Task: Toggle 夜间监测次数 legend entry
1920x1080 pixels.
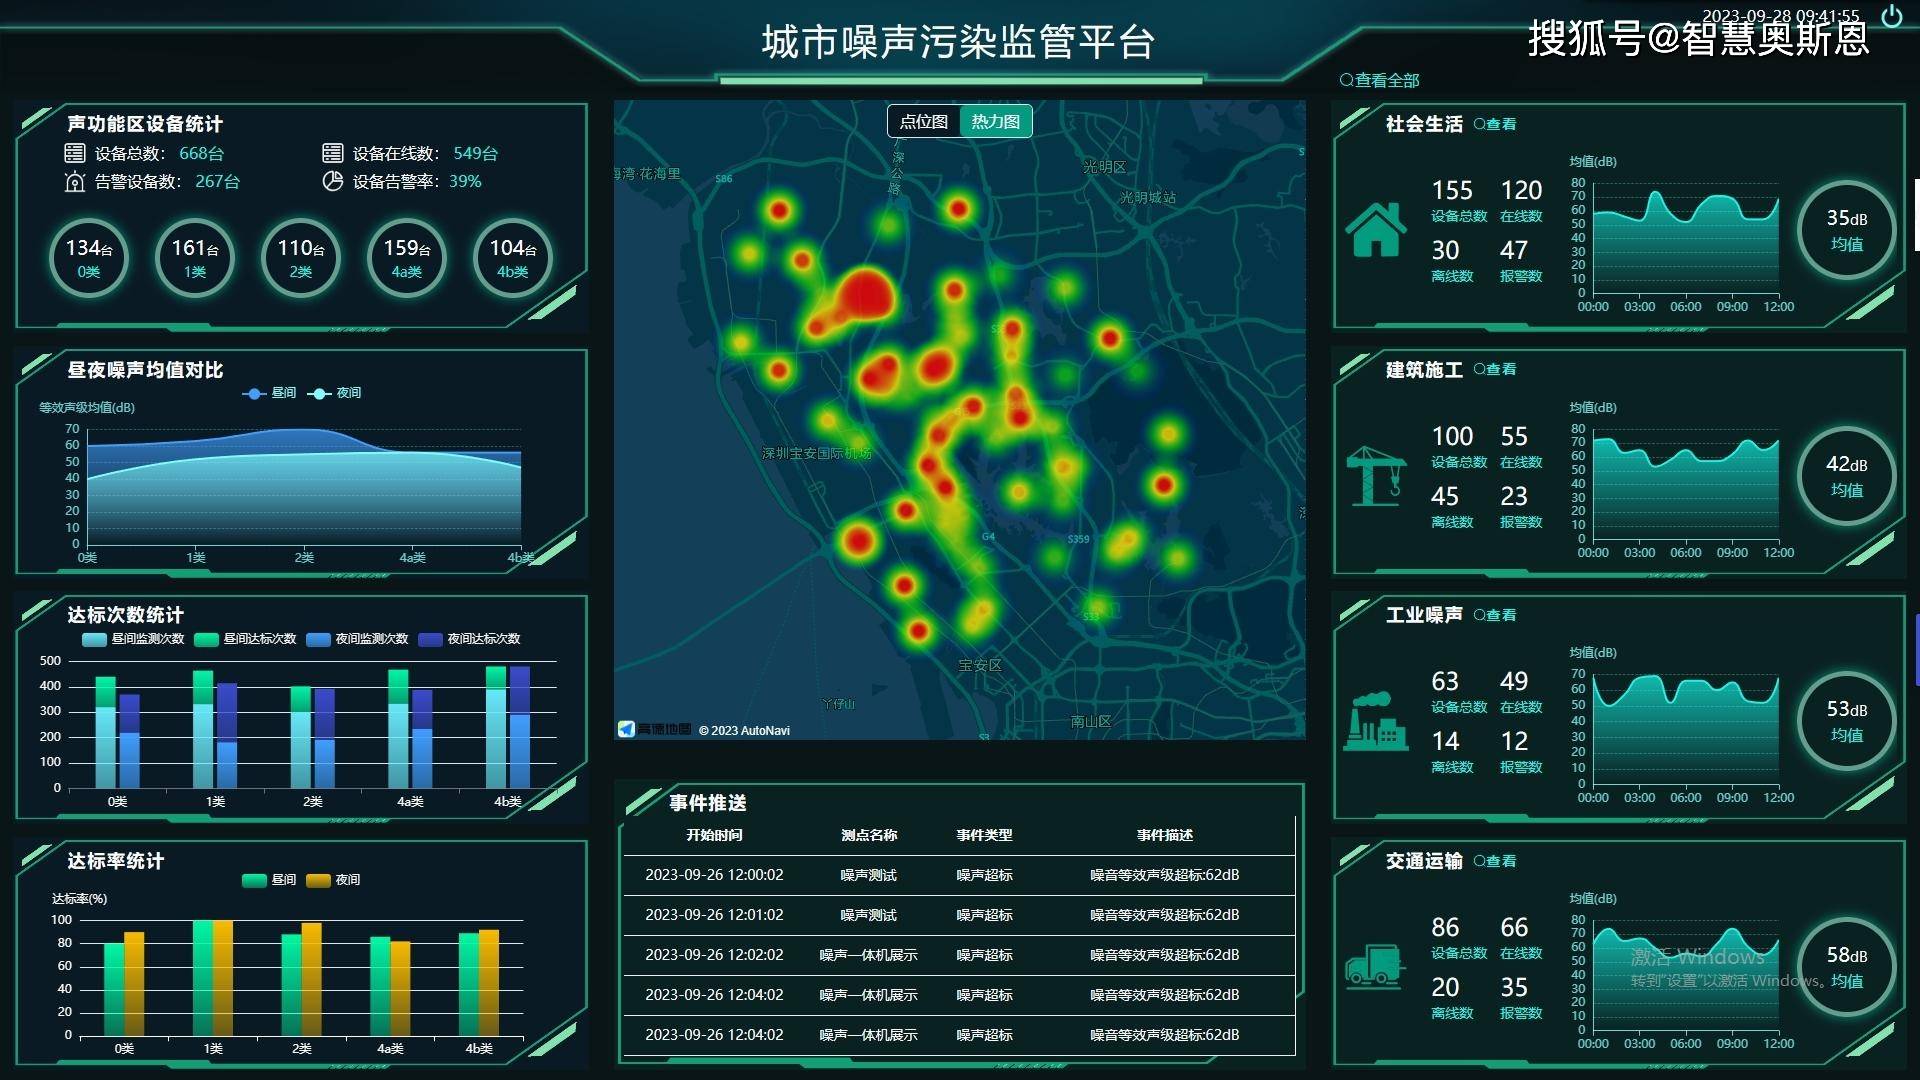Action: [357, 639]
